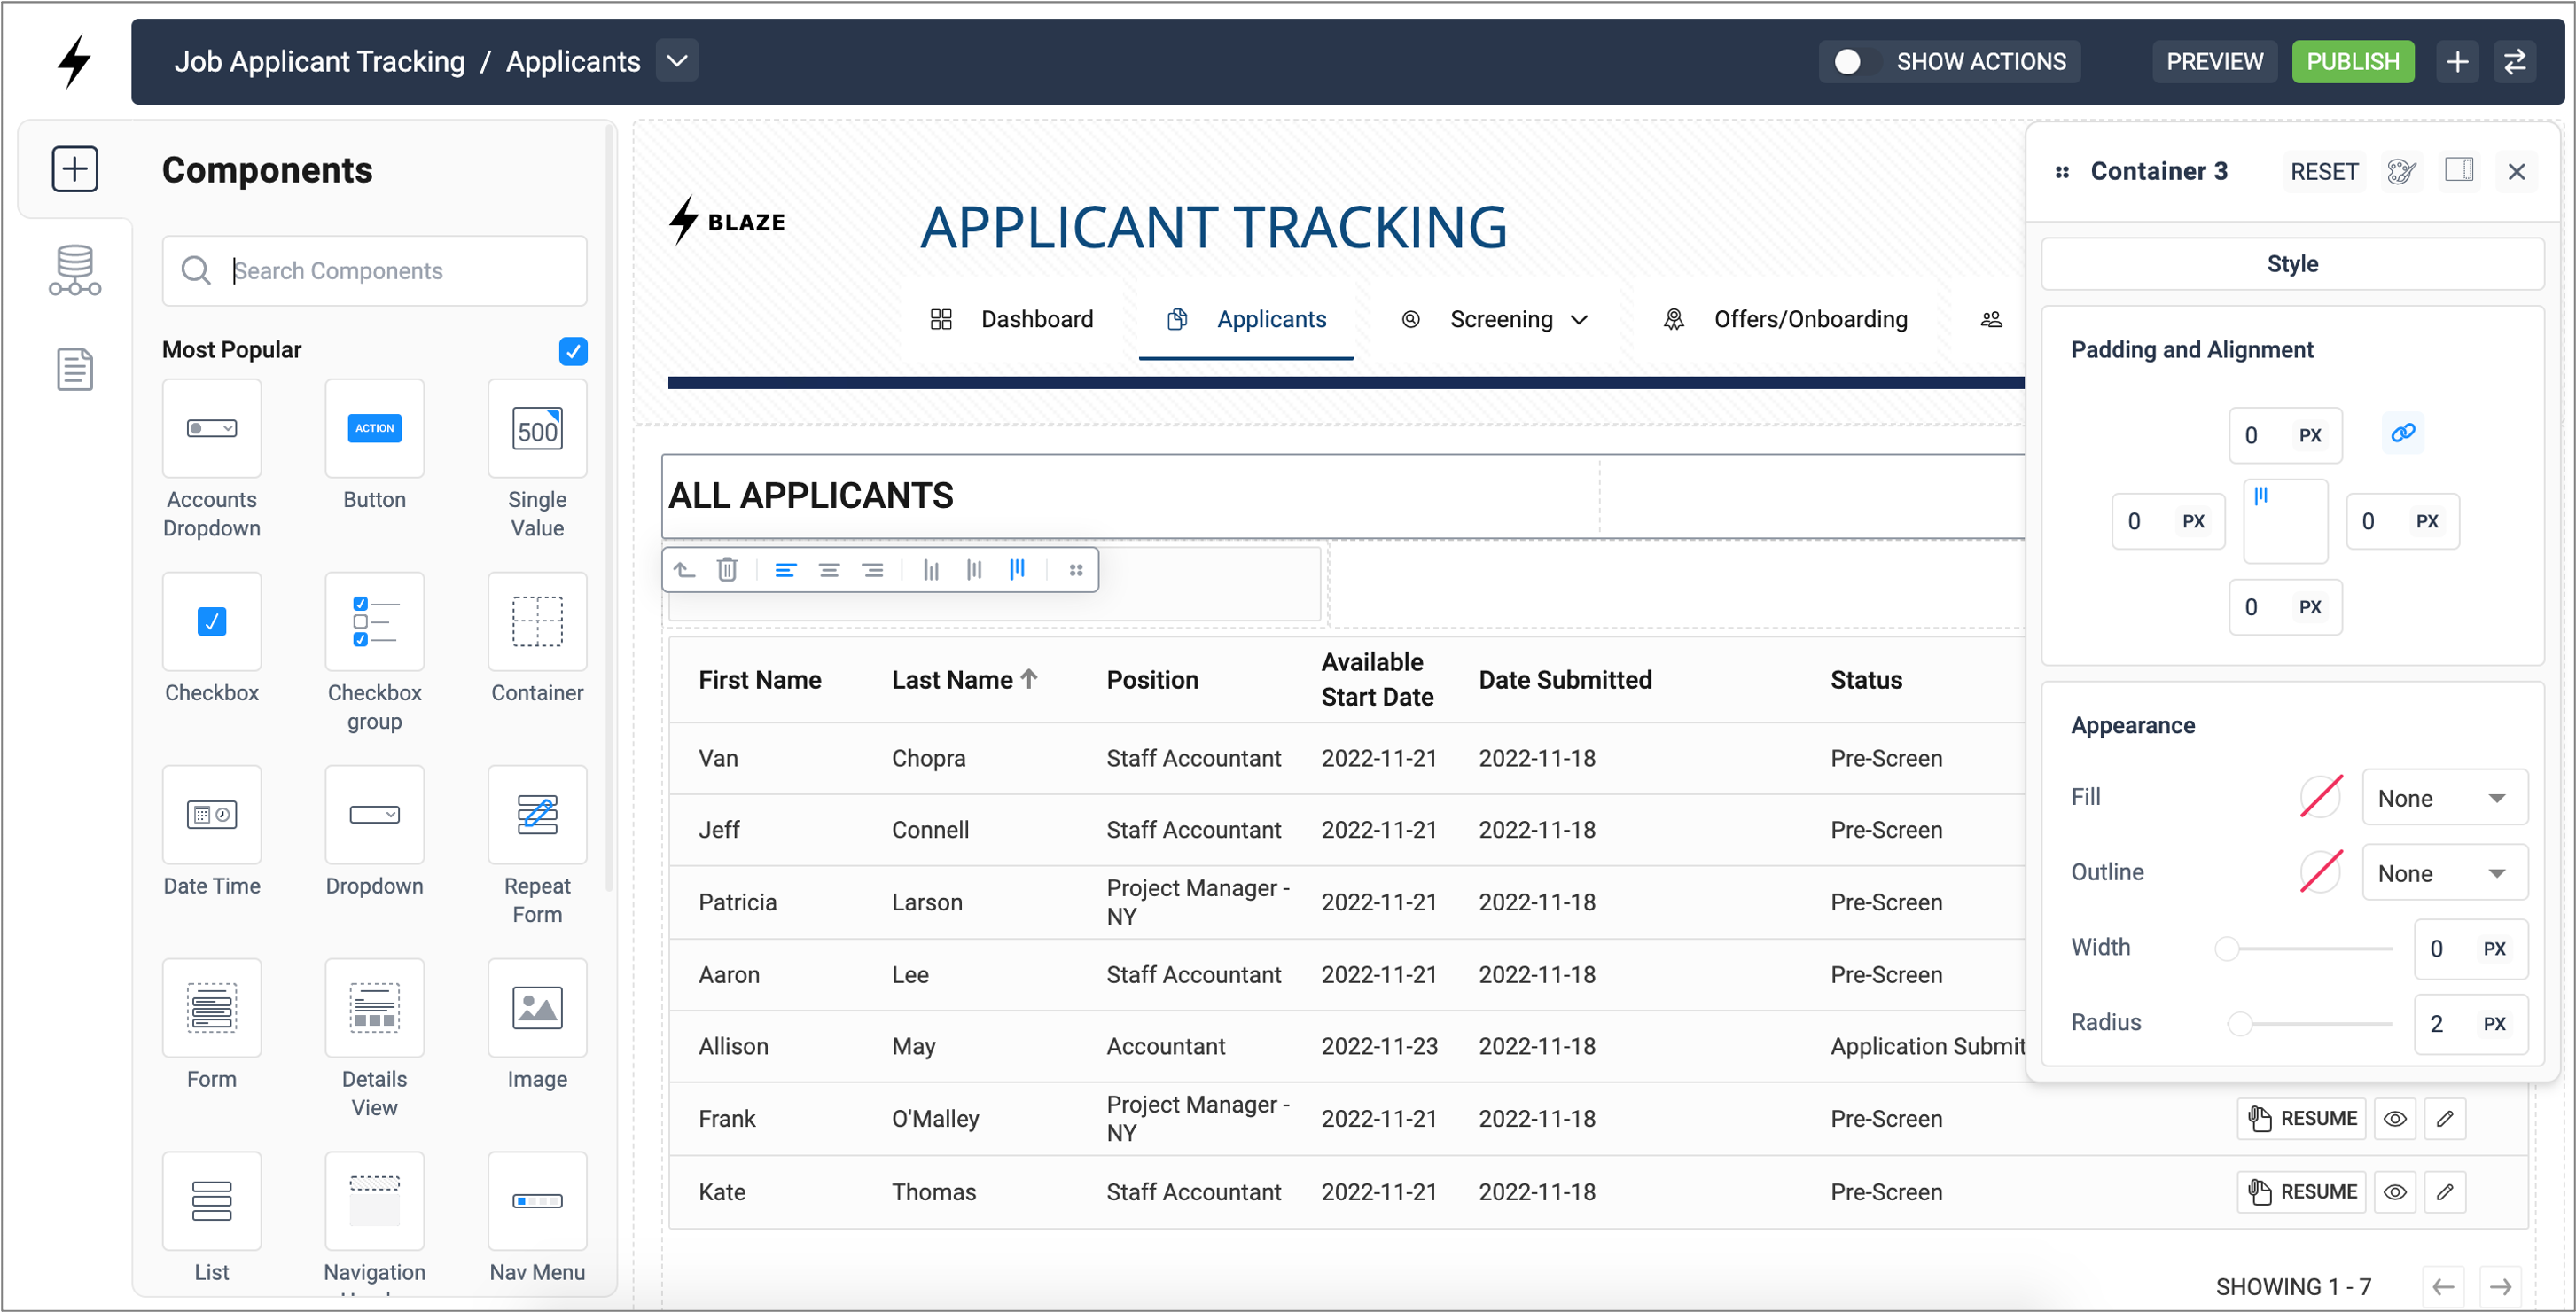
Task: Uncheck the Most Popular checkbox
Action: coord(573,351)
